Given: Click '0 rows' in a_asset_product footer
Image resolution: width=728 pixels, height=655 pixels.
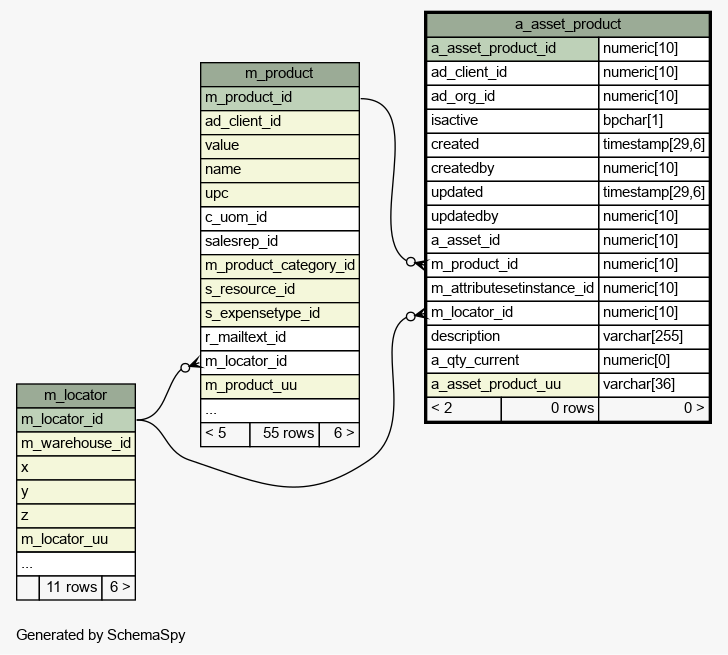Looking at the screenshot, I should pos(550,409).
